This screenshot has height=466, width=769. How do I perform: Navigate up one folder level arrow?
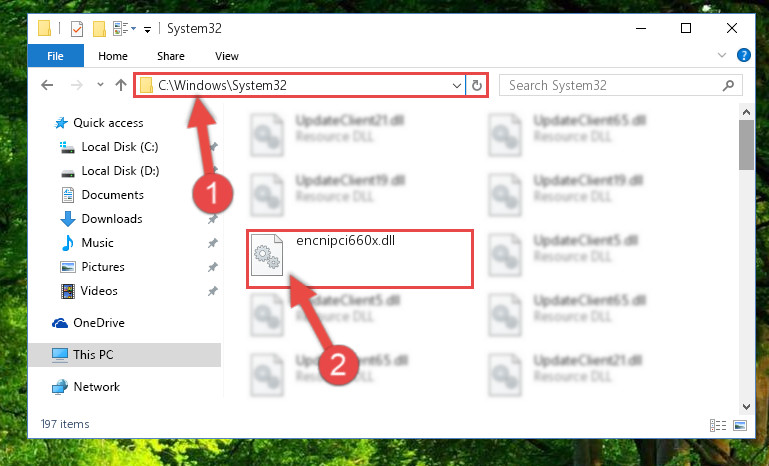click(121, 85)
